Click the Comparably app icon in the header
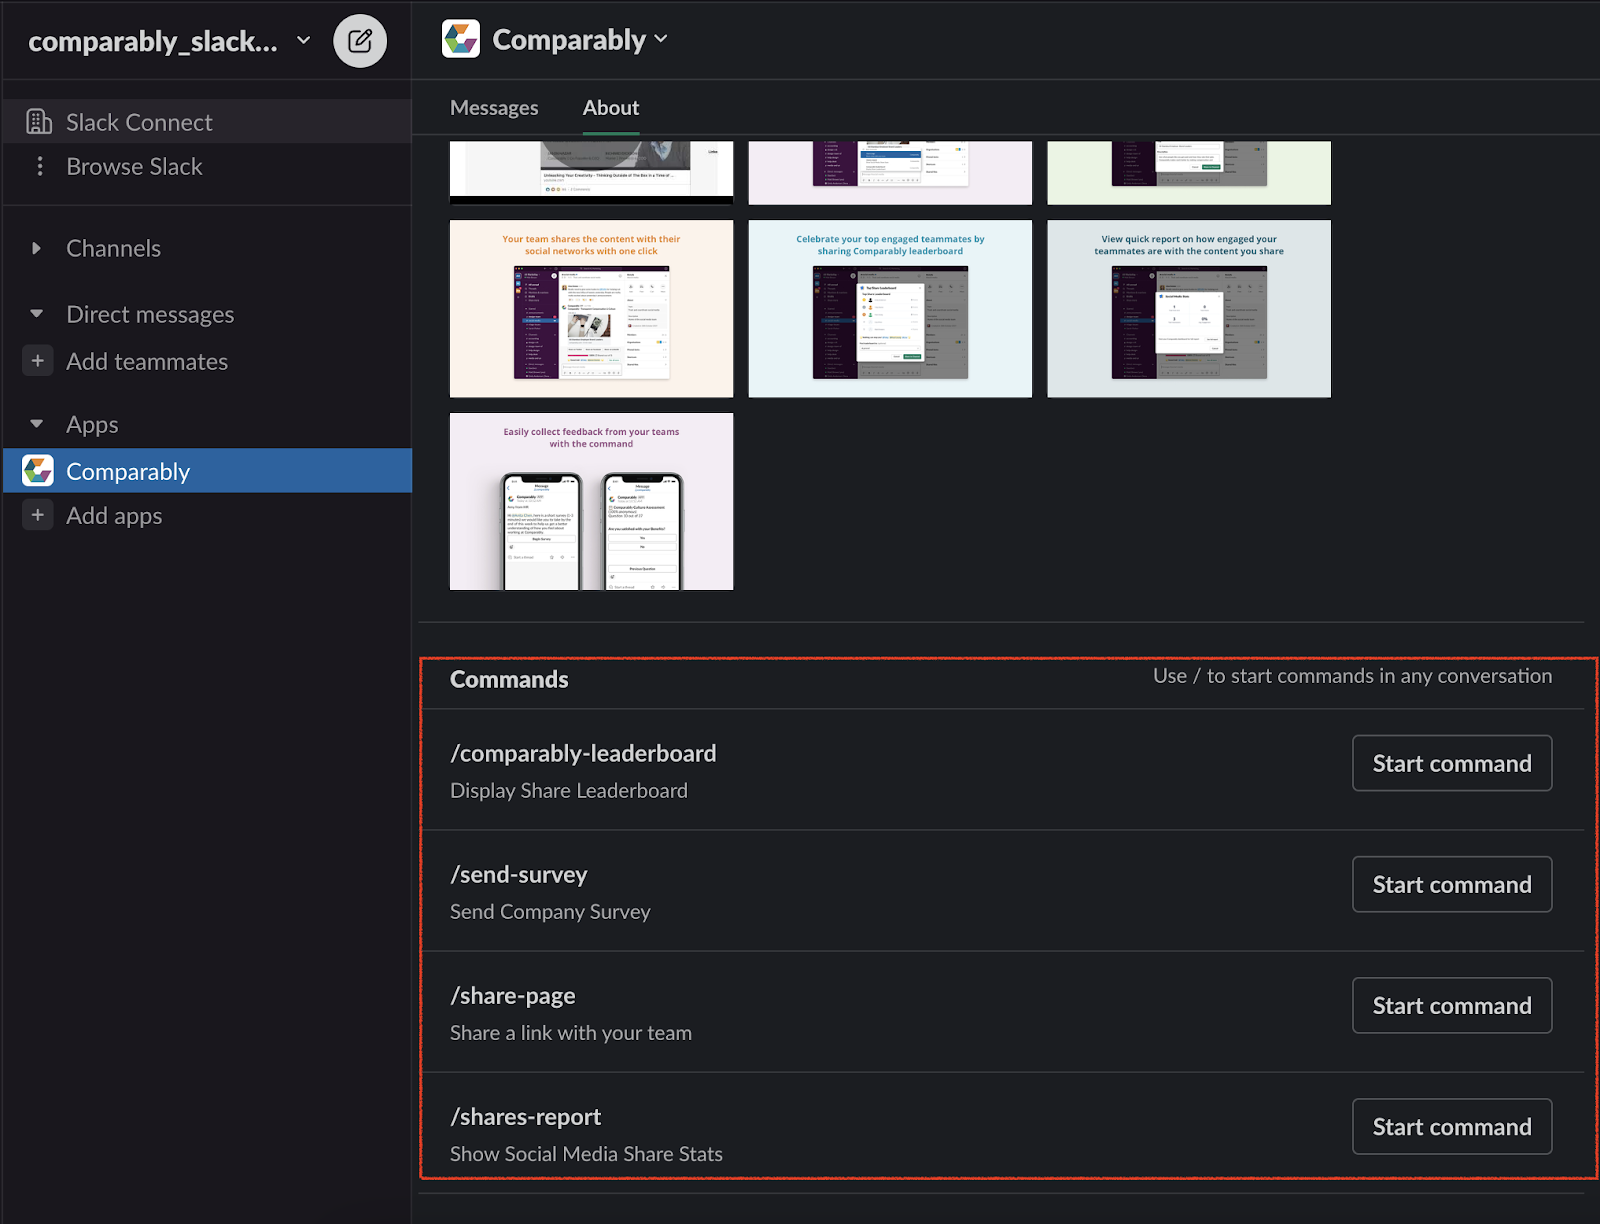The height and width of the screenshot is (1224, 1600). (461, 39)
